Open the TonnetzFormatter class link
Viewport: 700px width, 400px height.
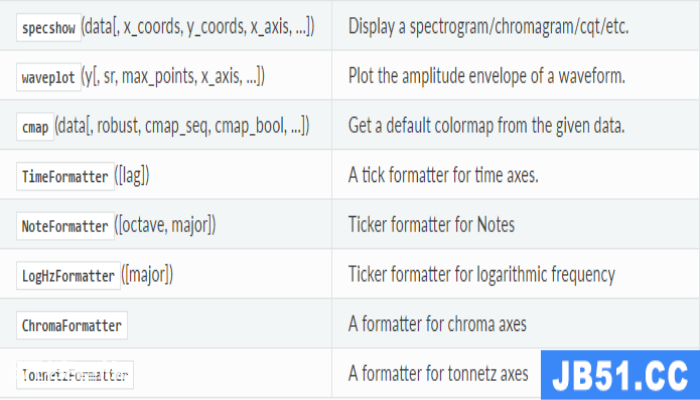(75, 375)
